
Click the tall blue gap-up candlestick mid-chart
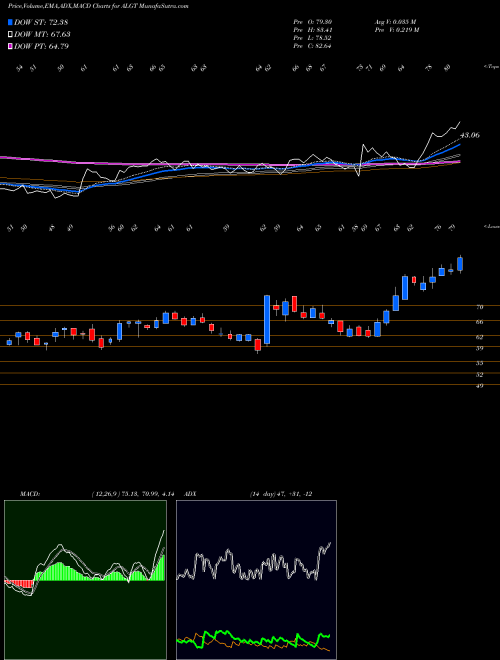(267, 320)
